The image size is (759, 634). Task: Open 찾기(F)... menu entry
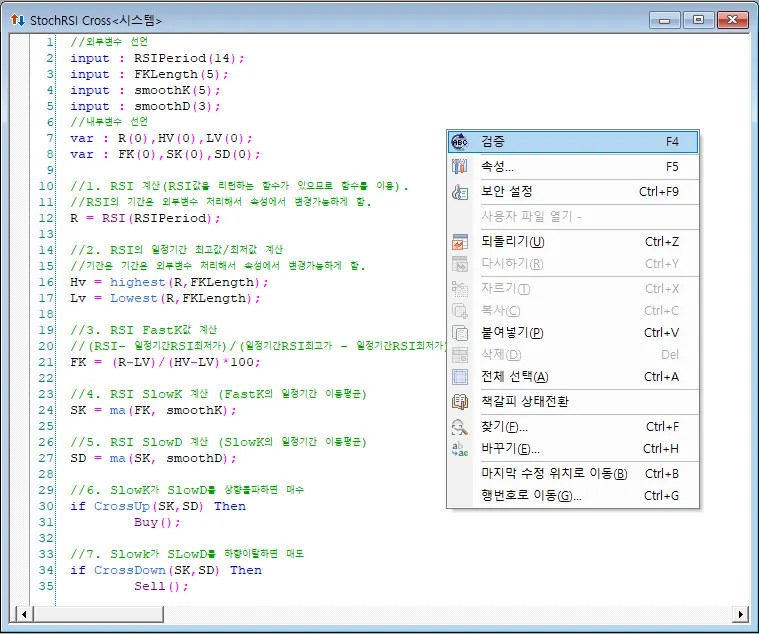[573, 427]
